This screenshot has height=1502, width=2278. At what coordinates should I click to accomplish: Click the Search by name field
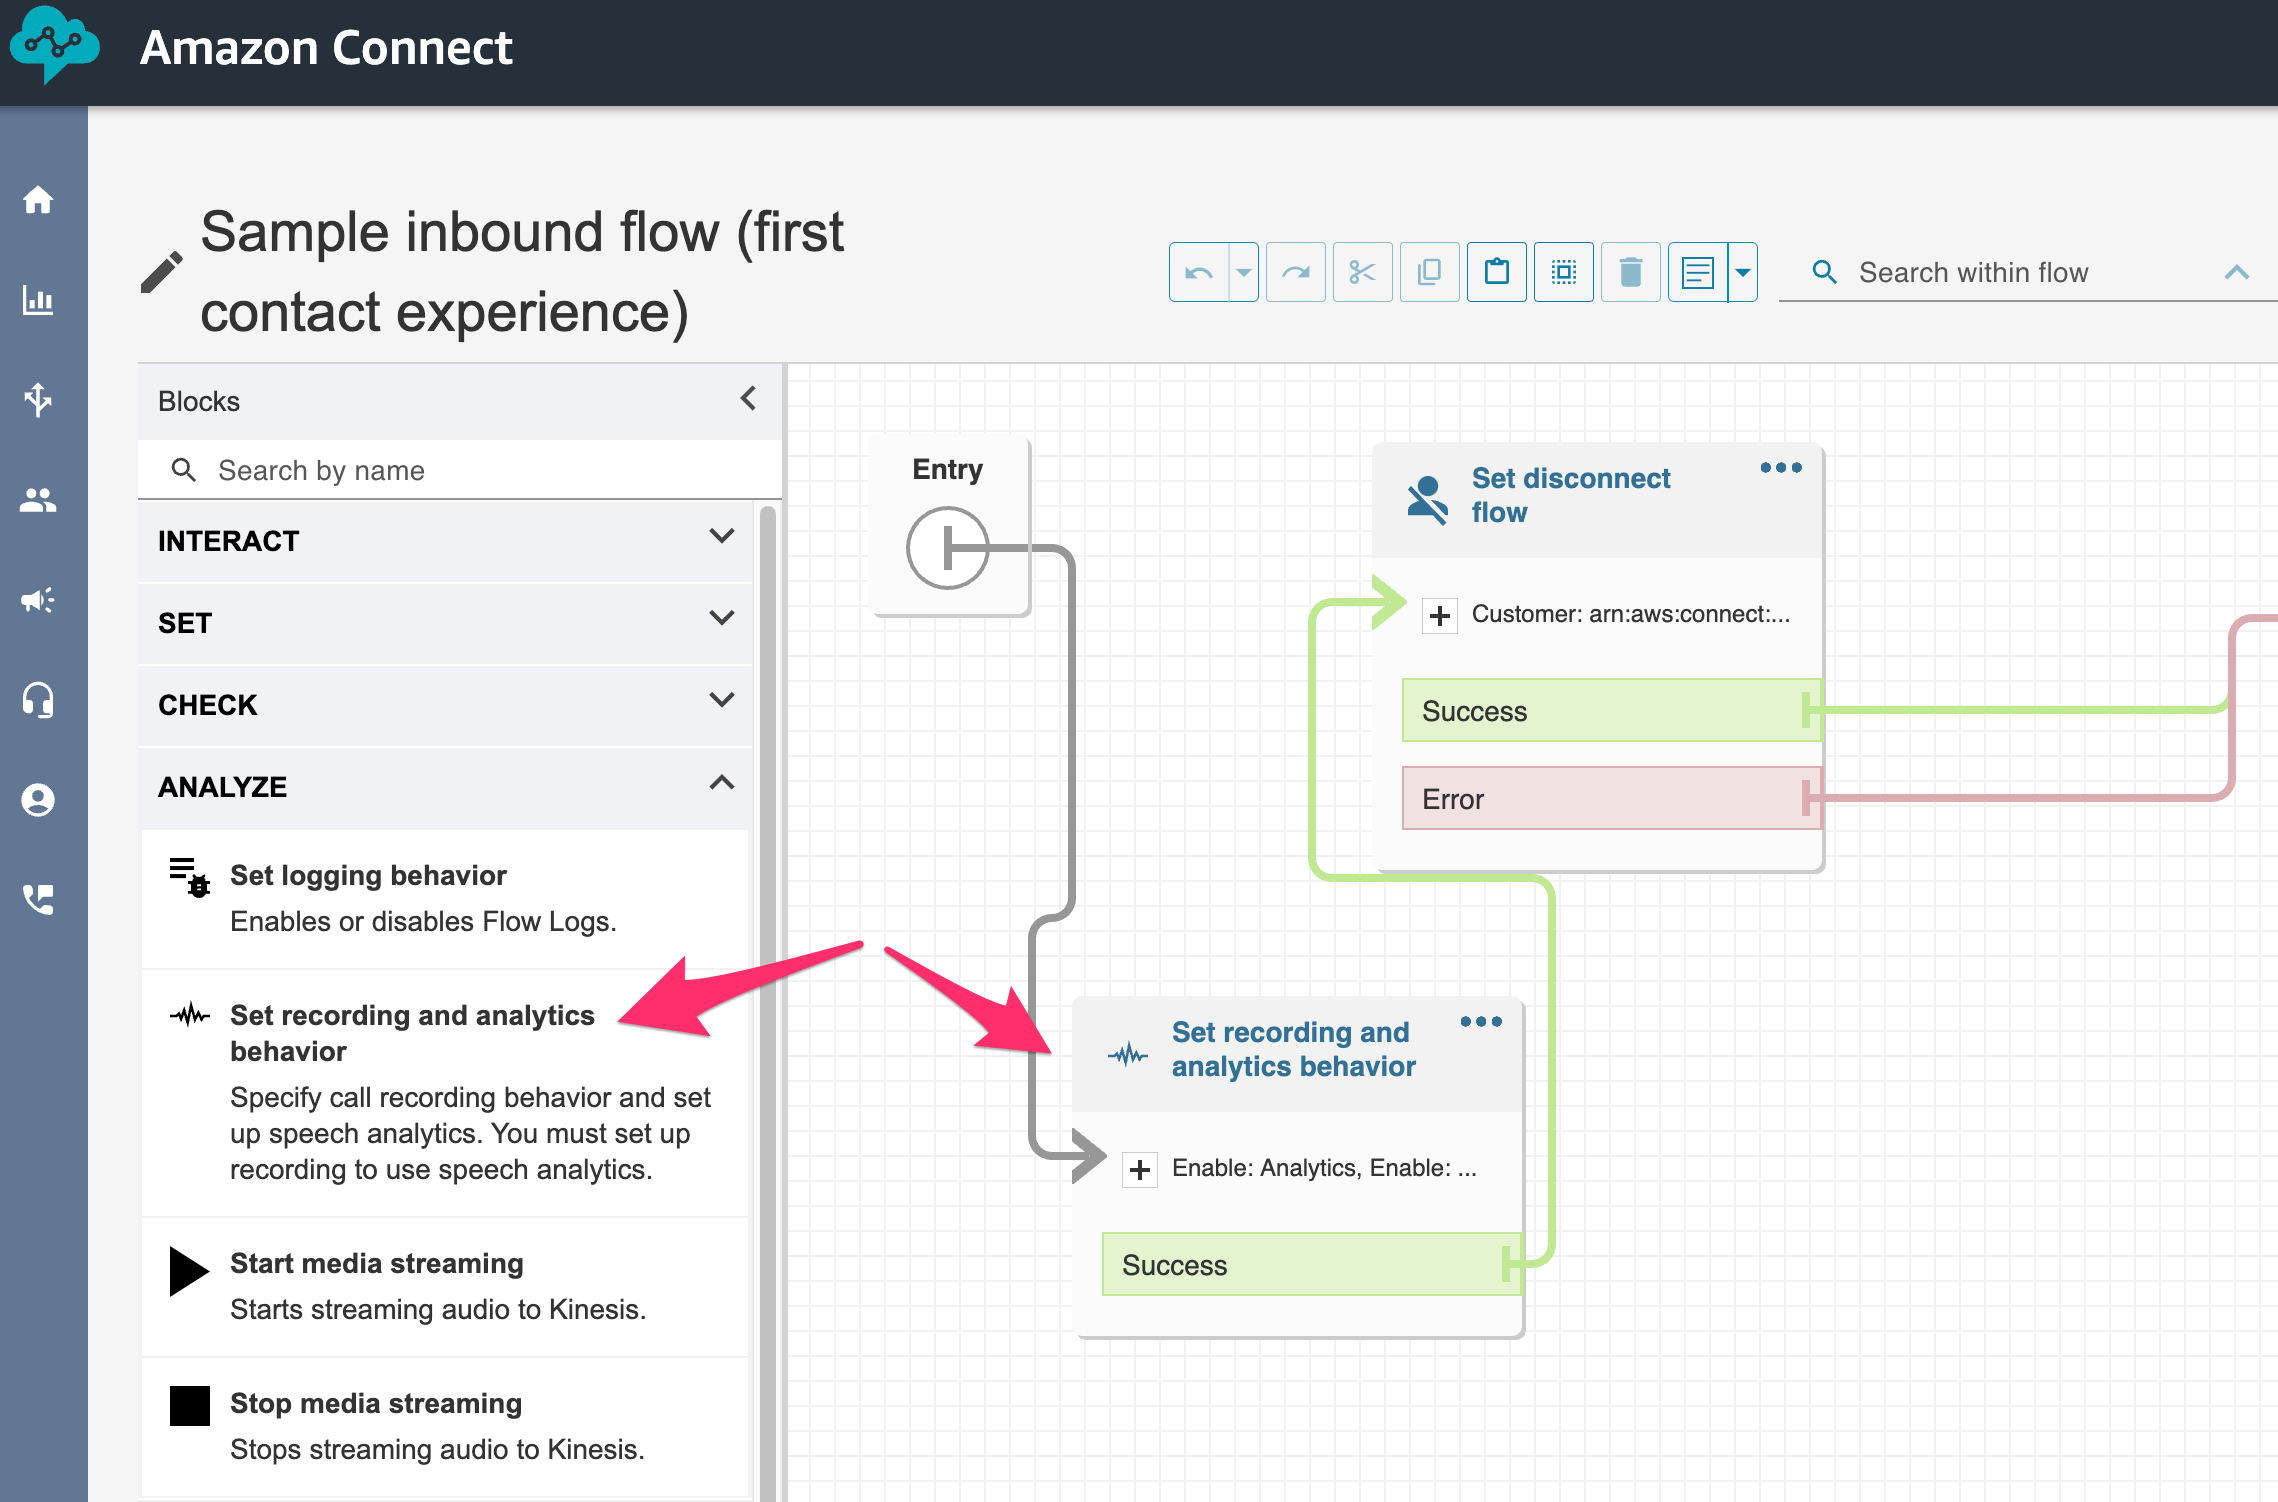[460, 470]
